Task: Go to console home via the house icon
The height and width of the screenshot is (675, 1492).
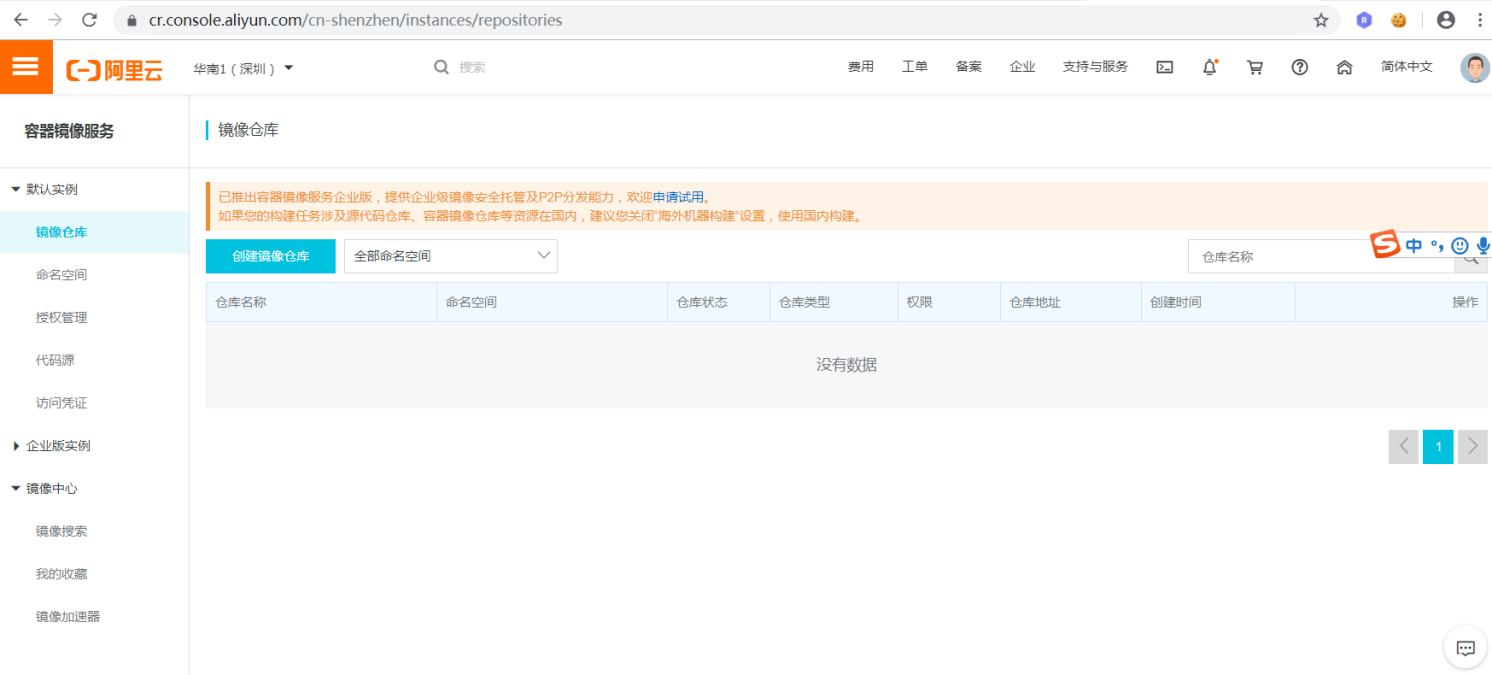Action: (1344, 67)
